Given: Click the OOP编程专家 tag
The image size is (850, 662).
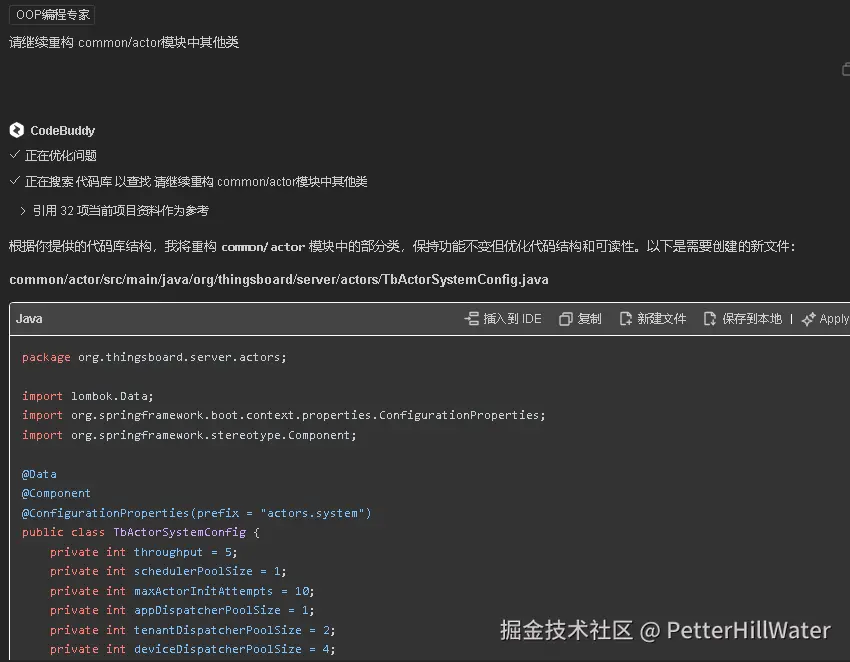Looking at the screenshot, I should coord(52,15).
